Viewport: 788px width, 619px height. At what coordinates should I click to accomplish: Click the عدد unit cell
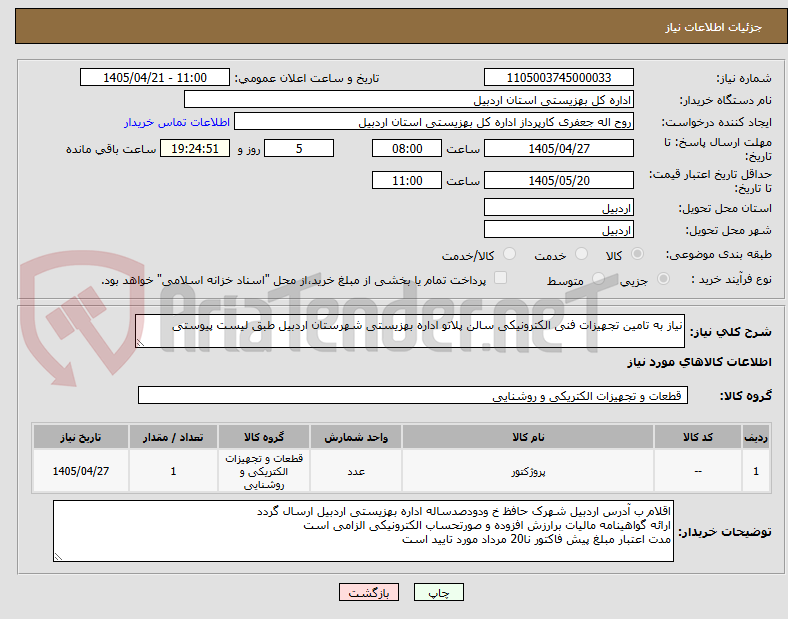click(356, 471)
